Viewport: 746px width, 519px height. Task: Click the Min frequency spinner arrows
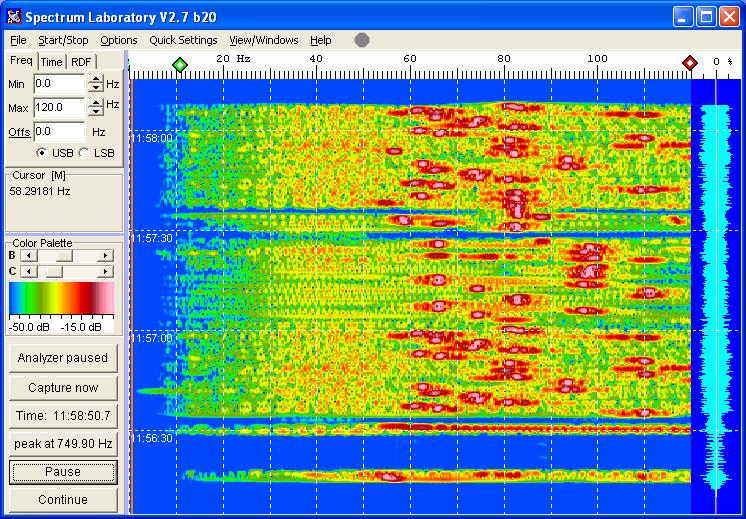point(95,84)
